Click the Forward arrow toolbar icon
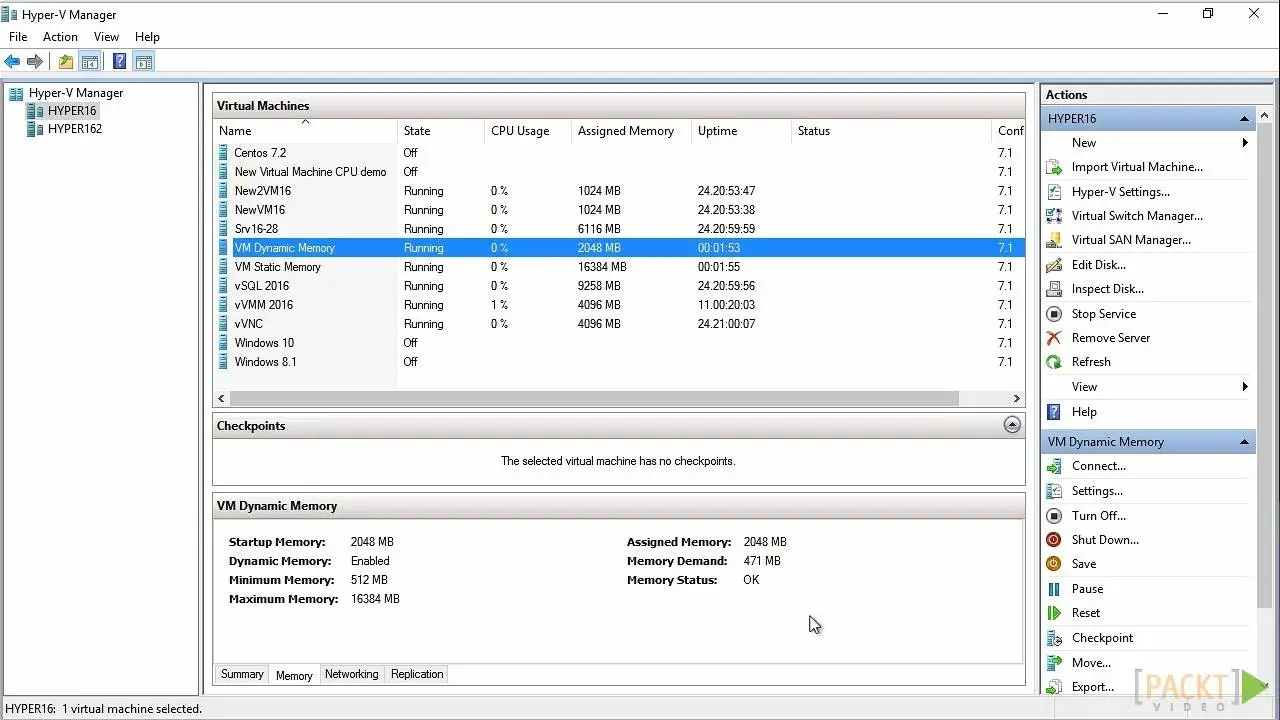 tap(35, 62)
